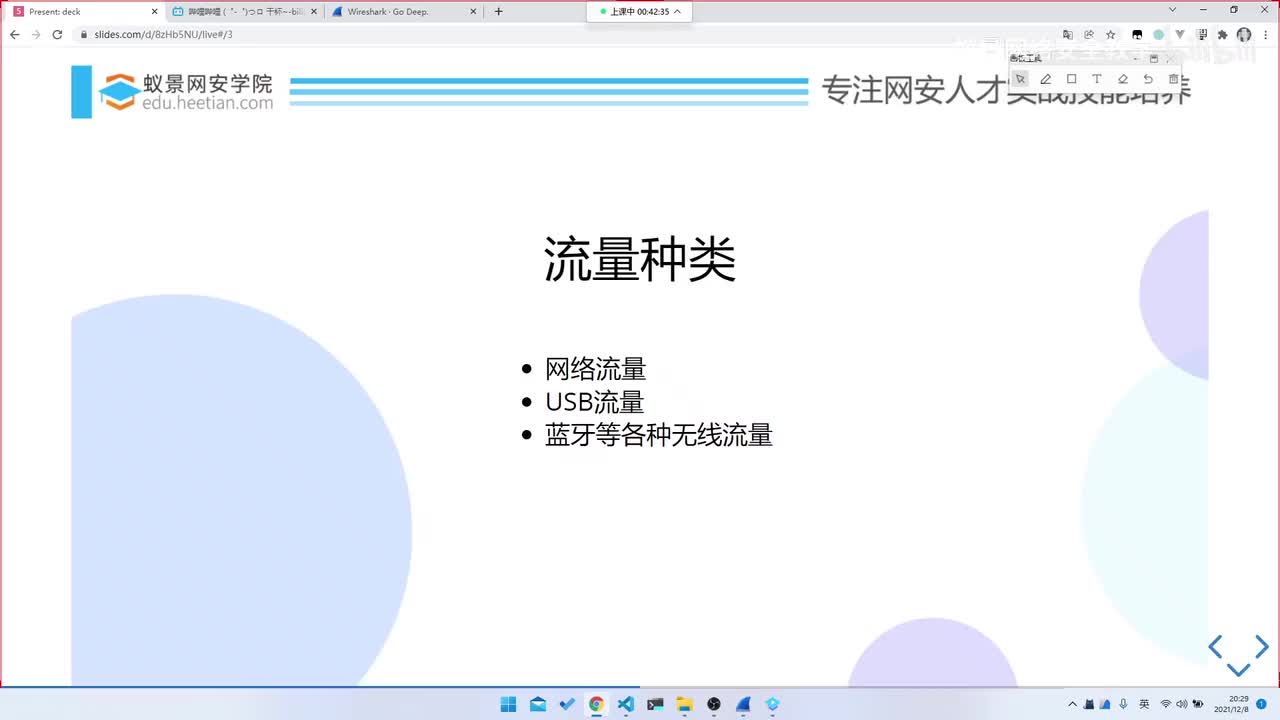The width and height of the screenshot is (1280, 720).
Task: Select the pointer tool in drawing toolbar
Action: (1020, 79)
